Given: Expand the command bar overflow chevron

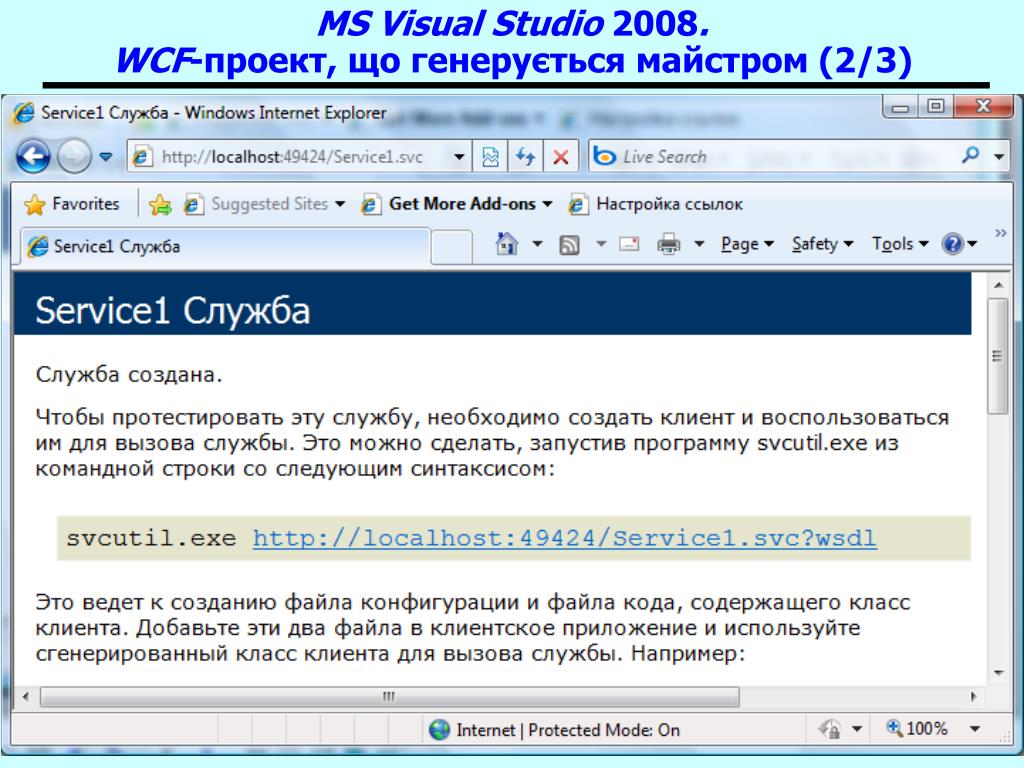Looking at the screenshot, I should [x=1000, y=233].
